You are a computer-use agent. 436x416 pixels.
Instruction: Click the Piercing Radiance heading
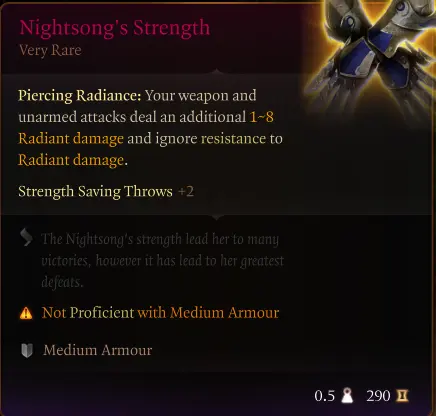[80, 96]
